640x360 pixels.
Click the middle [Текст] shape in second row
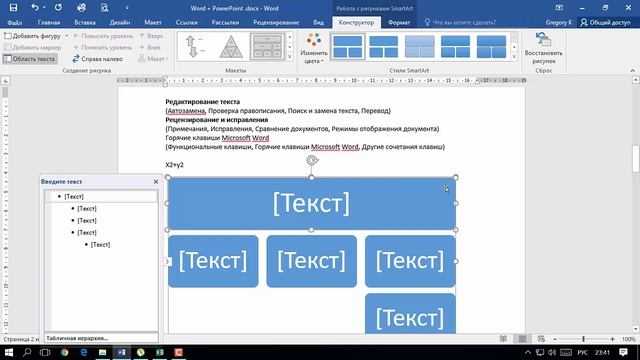[311, 261]
